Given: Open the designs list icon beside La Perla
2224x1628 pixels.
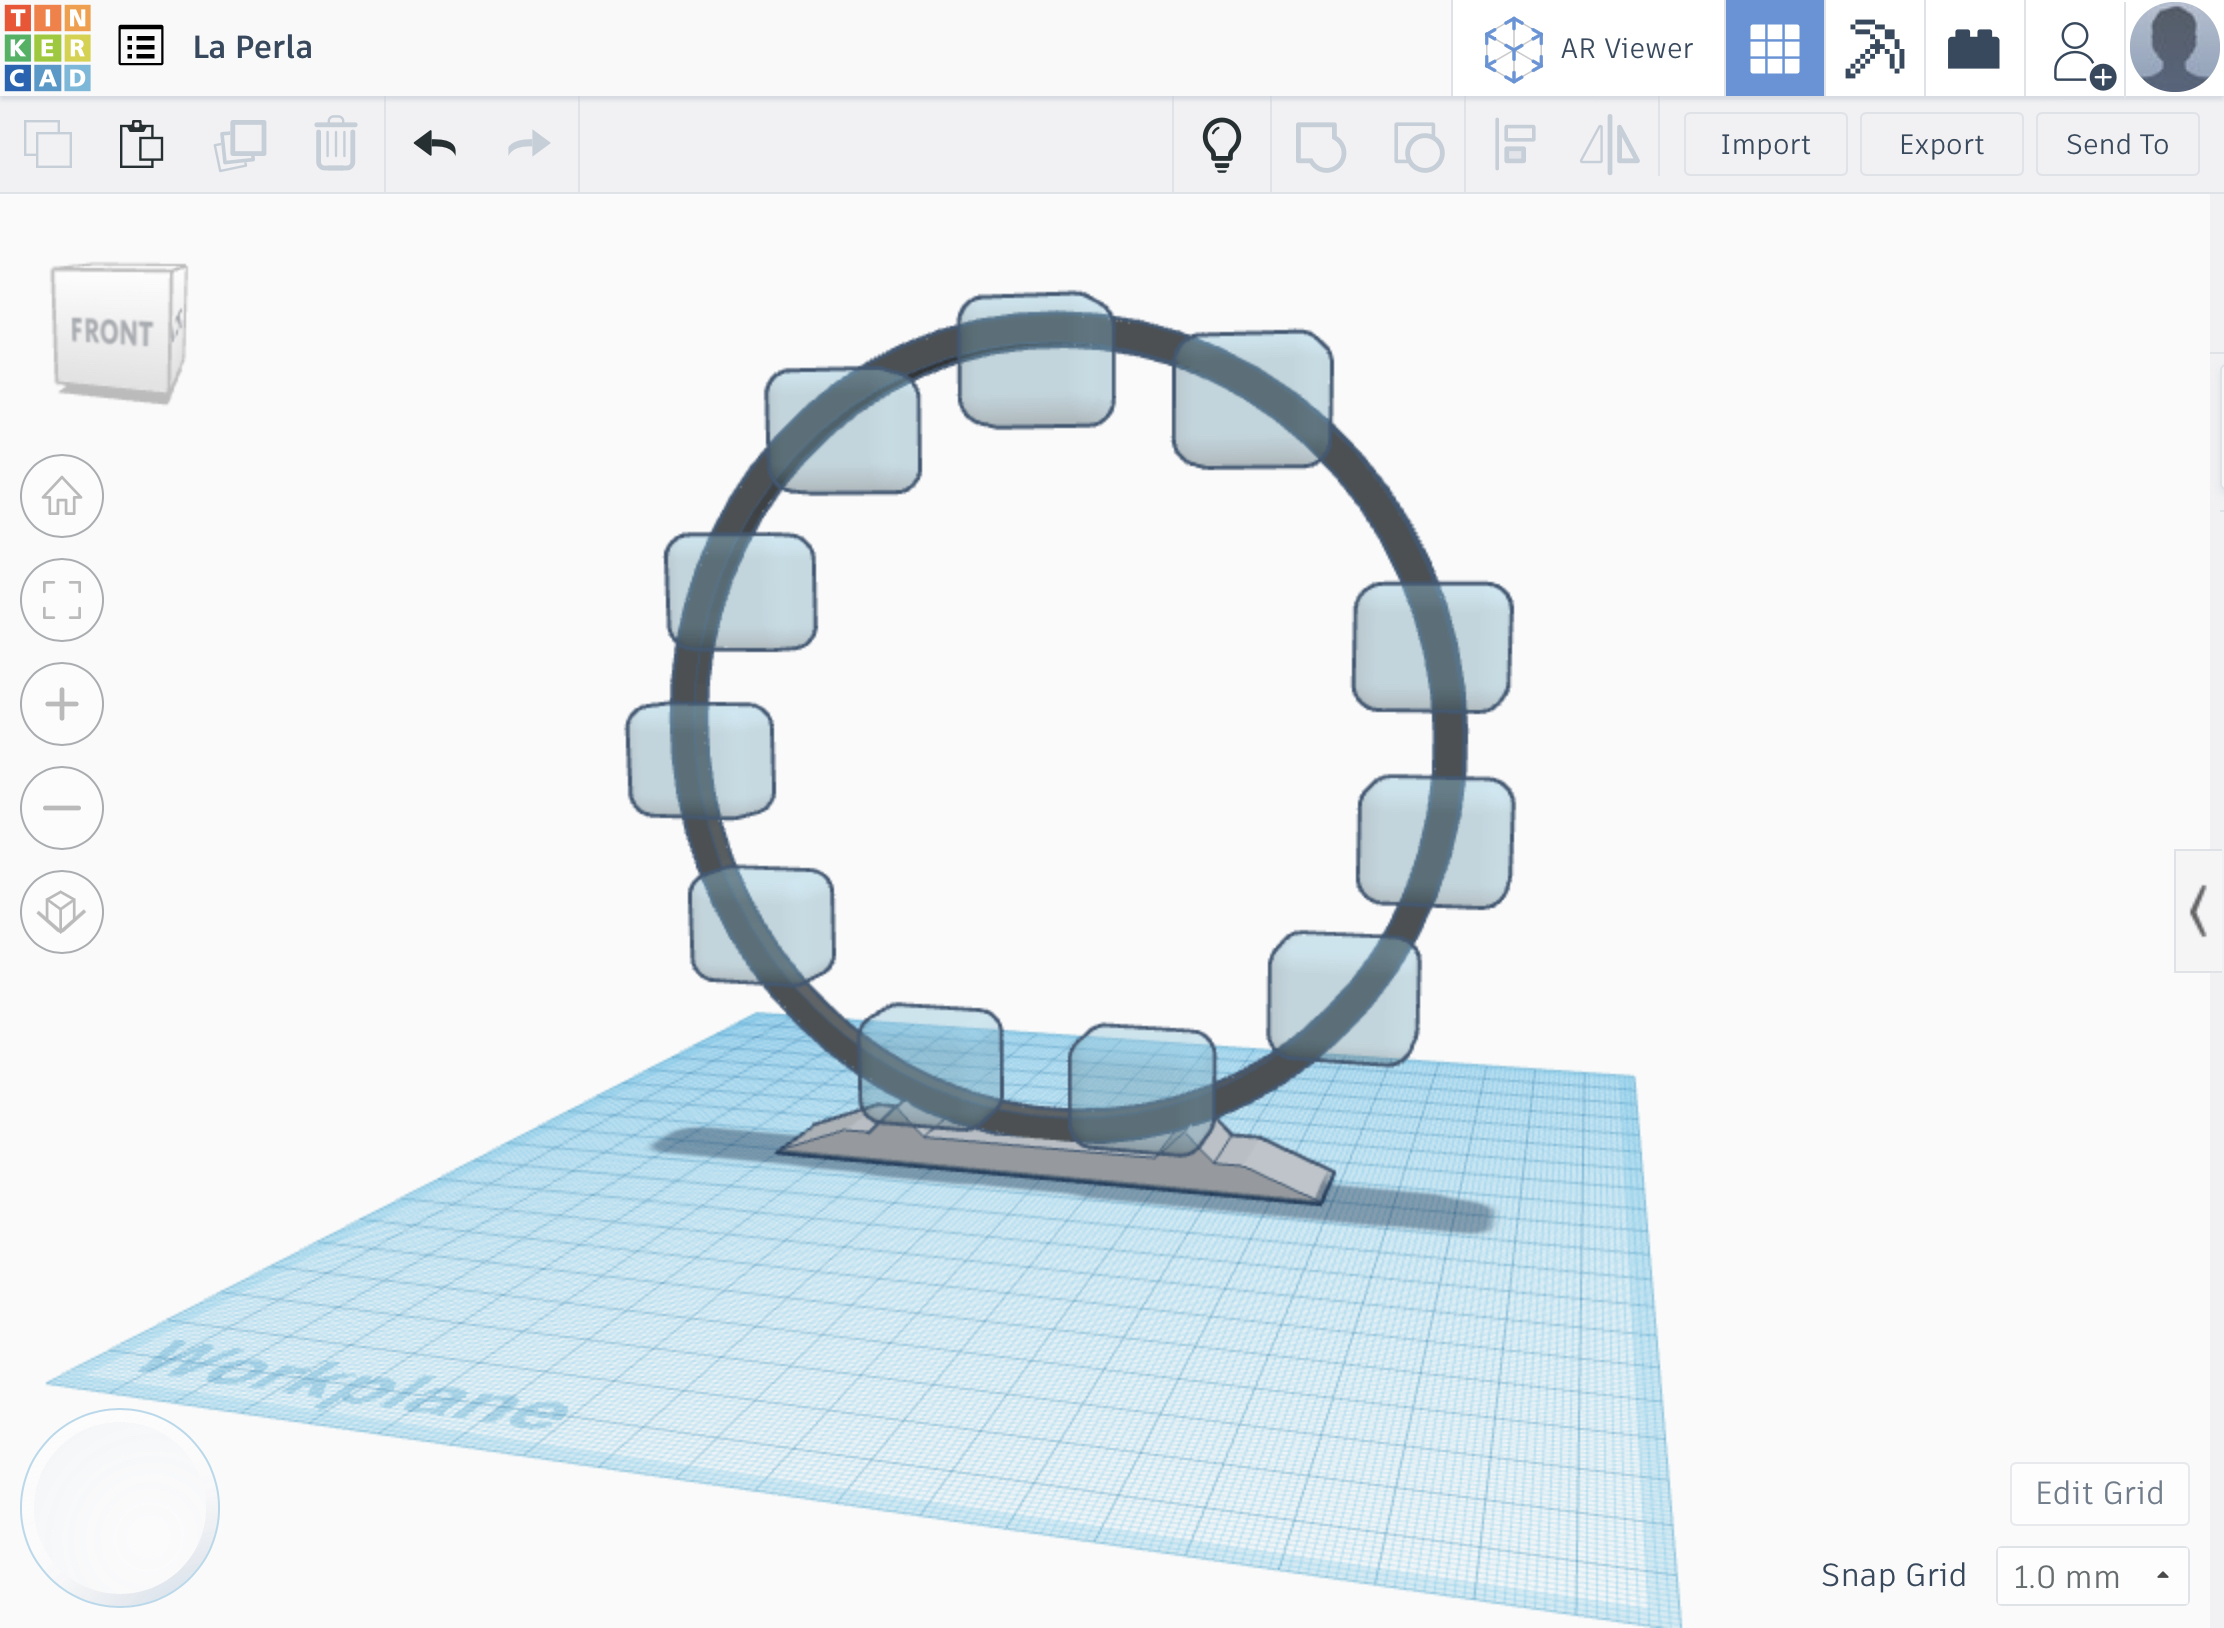Looking at the screenshot, I should pos(140,47).
